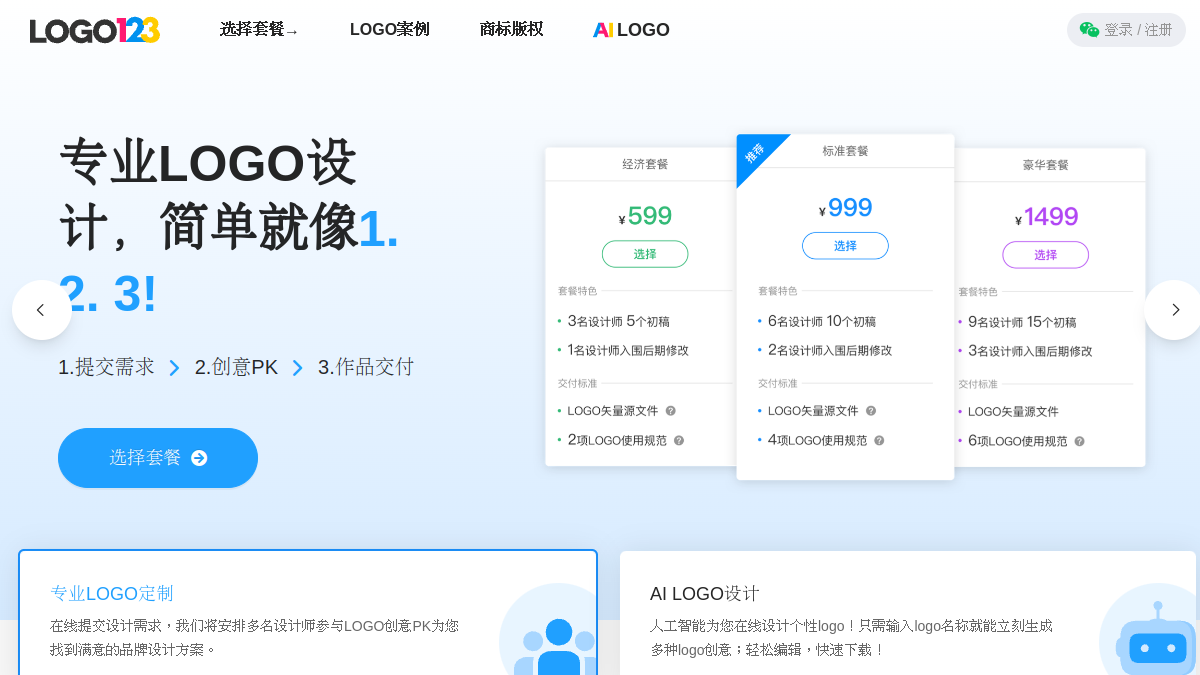
Task: Open the LOGO案例 nav item
Action: click(x=390, y=30)
